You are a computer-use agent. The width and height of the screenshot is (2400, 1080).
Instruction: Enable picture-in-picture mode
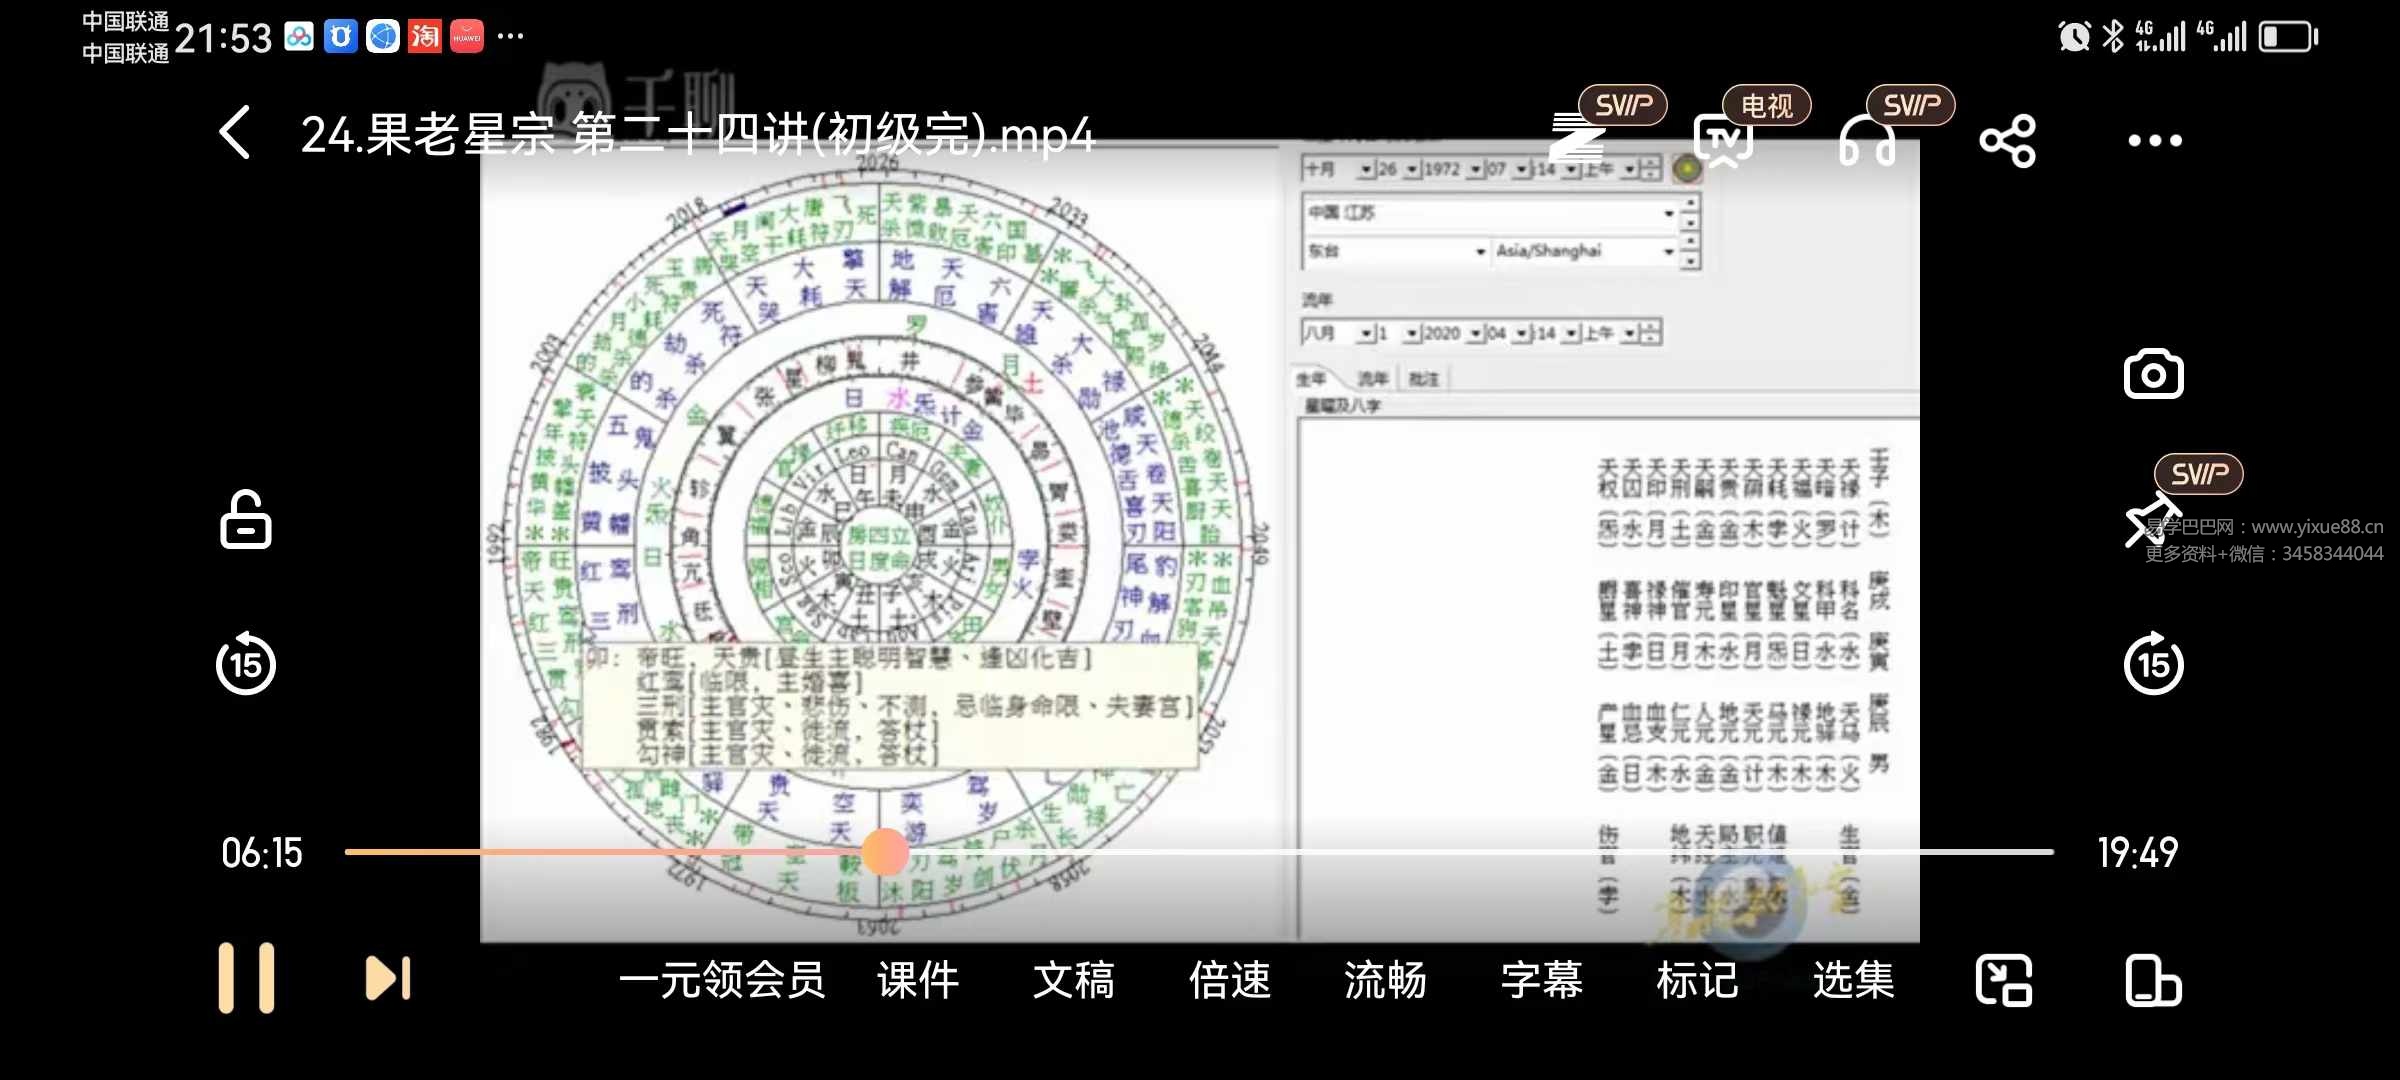2003,980
